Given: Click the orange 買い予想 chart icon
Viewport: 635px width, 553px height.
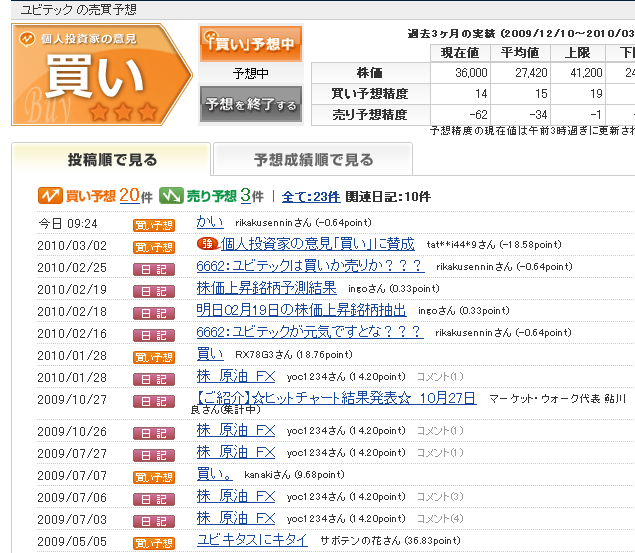Looking at the screenshot, I should (x=50, y=196).
